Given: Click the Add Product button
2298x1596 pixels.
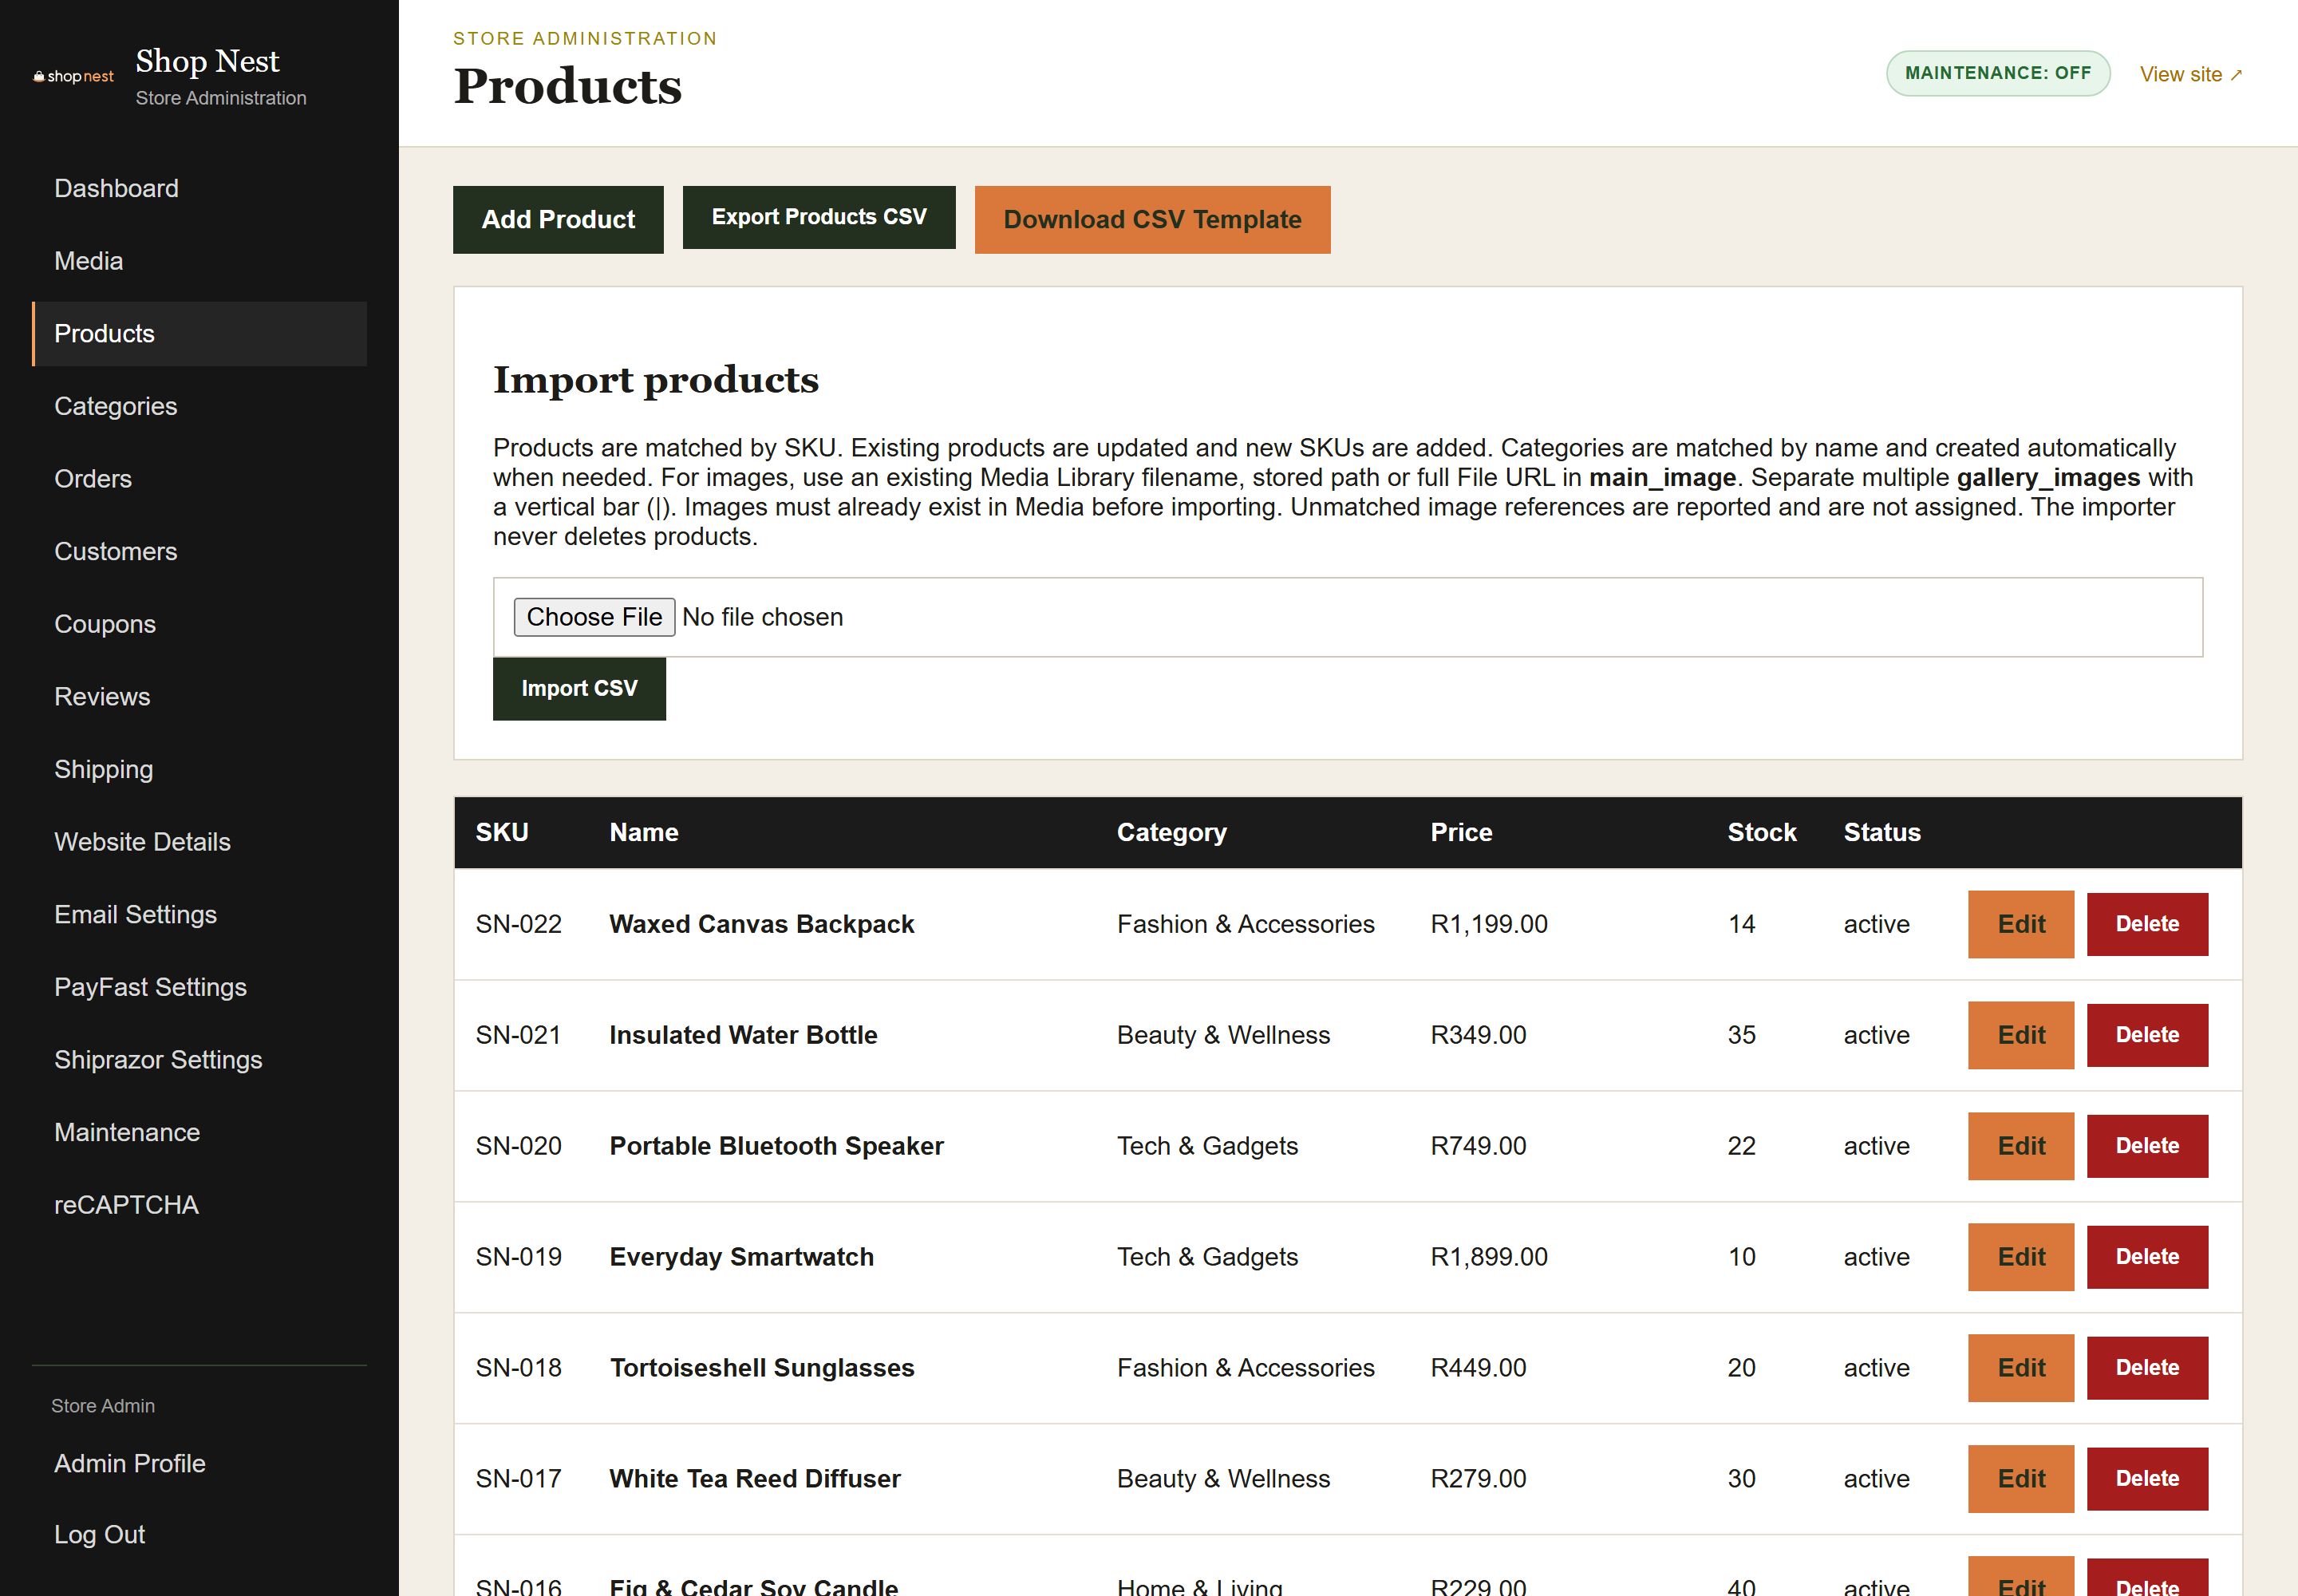Looking at the screenshot, I should point(558,220).
